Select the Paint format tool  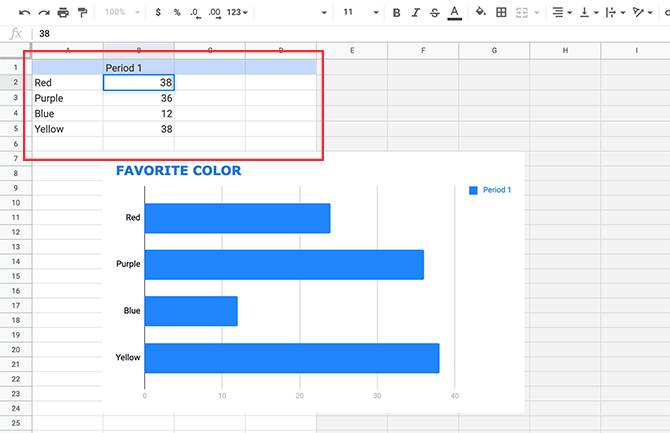[x=82, y=12]
